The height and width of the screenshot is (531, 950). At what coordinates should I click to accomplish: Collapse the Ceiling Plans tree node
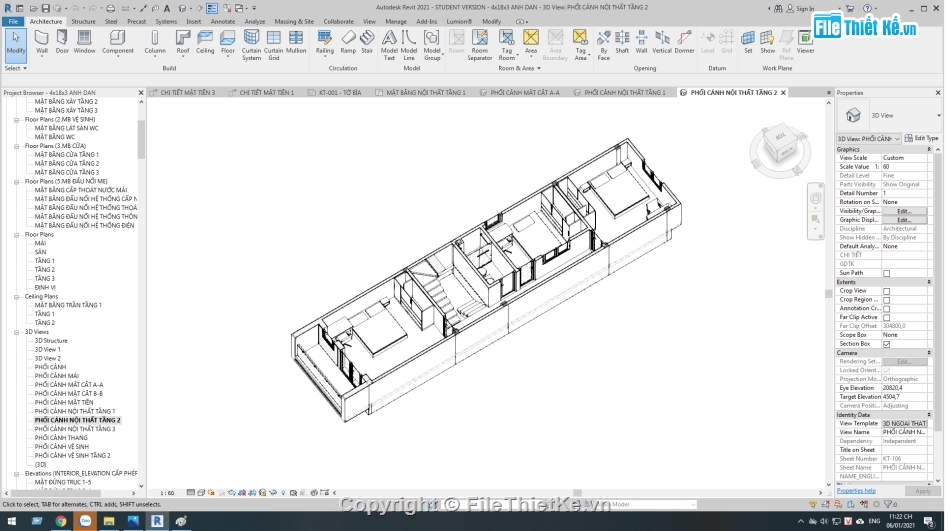click(16, 296)
